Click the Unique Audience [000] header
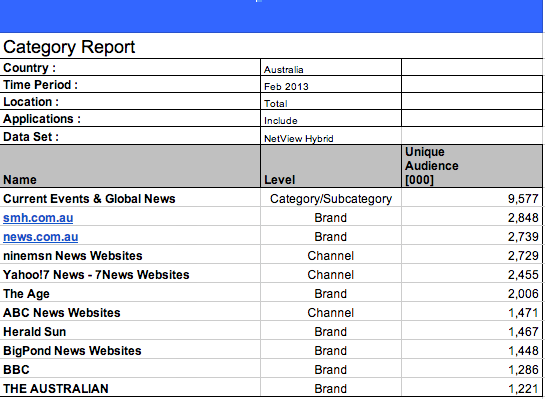 click(472, 166)
